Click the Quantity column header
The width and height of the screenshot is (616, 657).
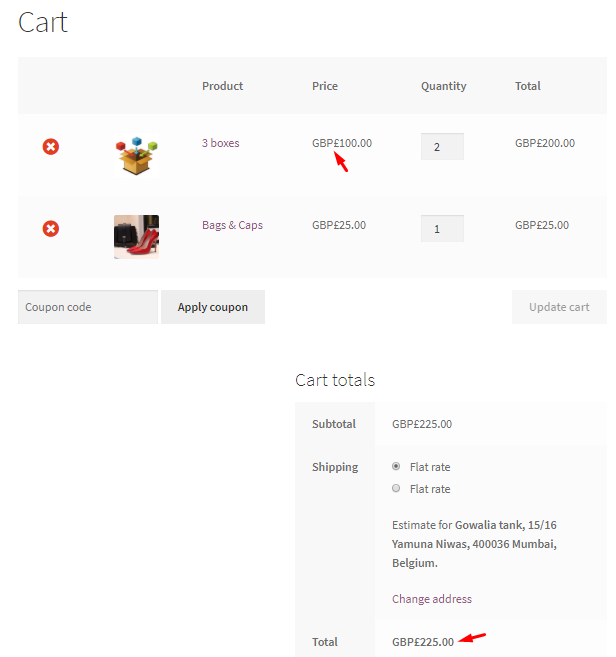[443, 86]
